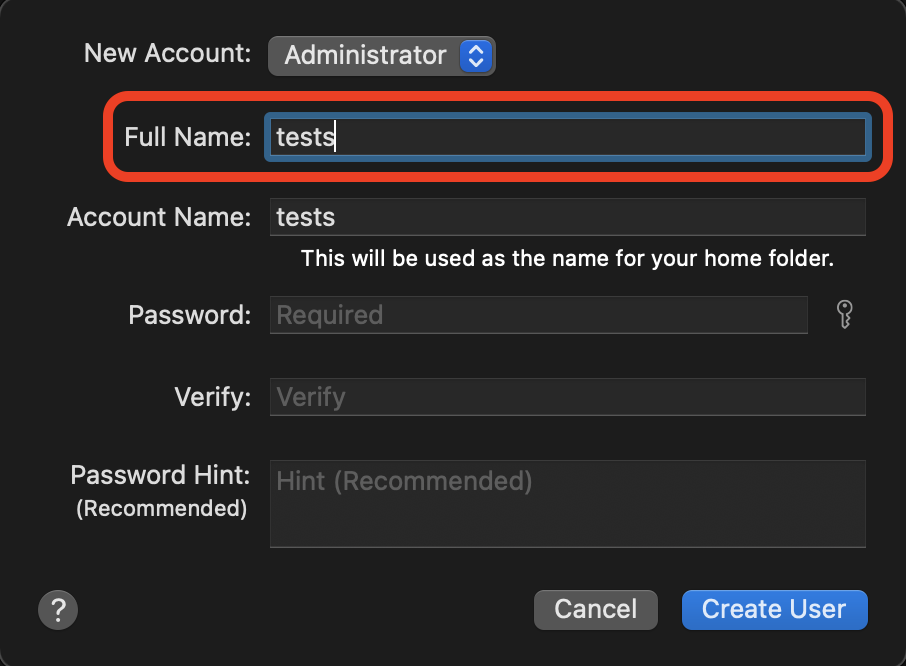Focus the Account Name text field

567,217
